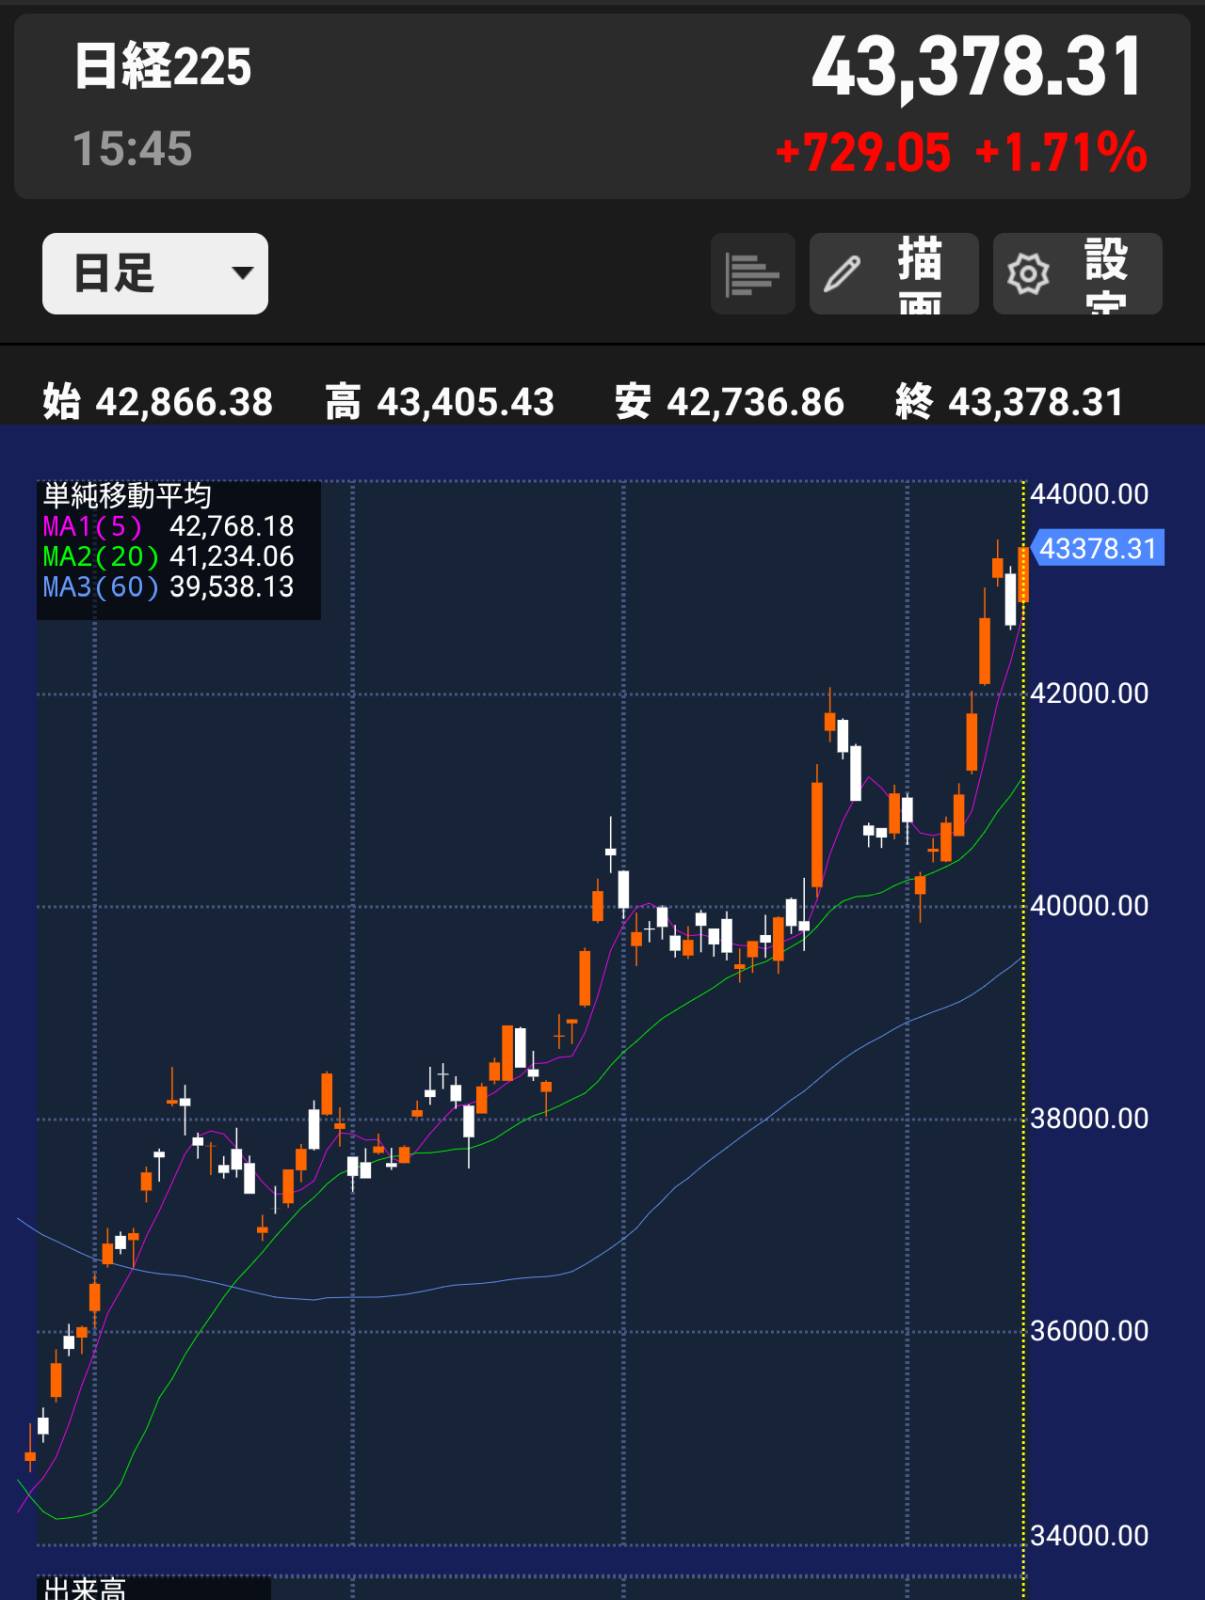This screenshot has height=1600, width=1205.
Task: Click the 38000.00 axis label
Action: 1090,1118
